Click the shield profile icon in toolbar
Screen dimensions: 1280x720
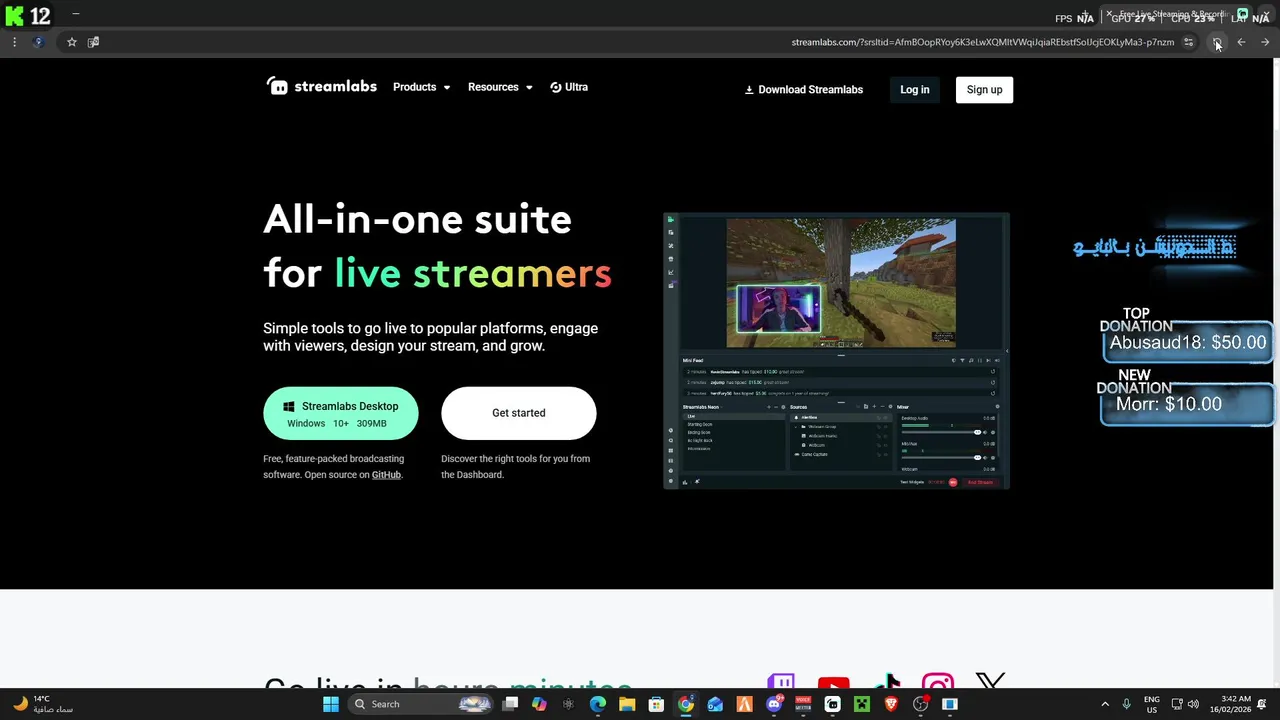[39, 42]
